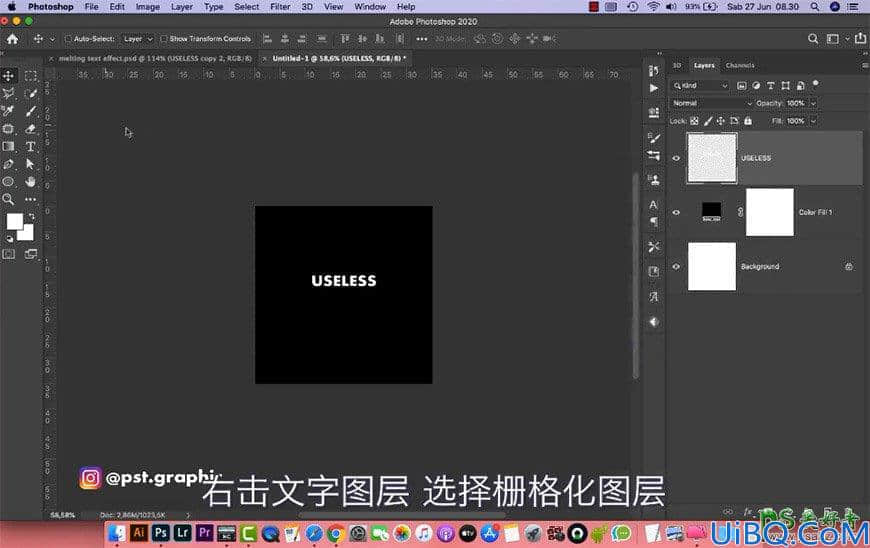This screenshot has width=870, height=548.
Task: Switch to the Channels tab
Action: coord(740,65)
